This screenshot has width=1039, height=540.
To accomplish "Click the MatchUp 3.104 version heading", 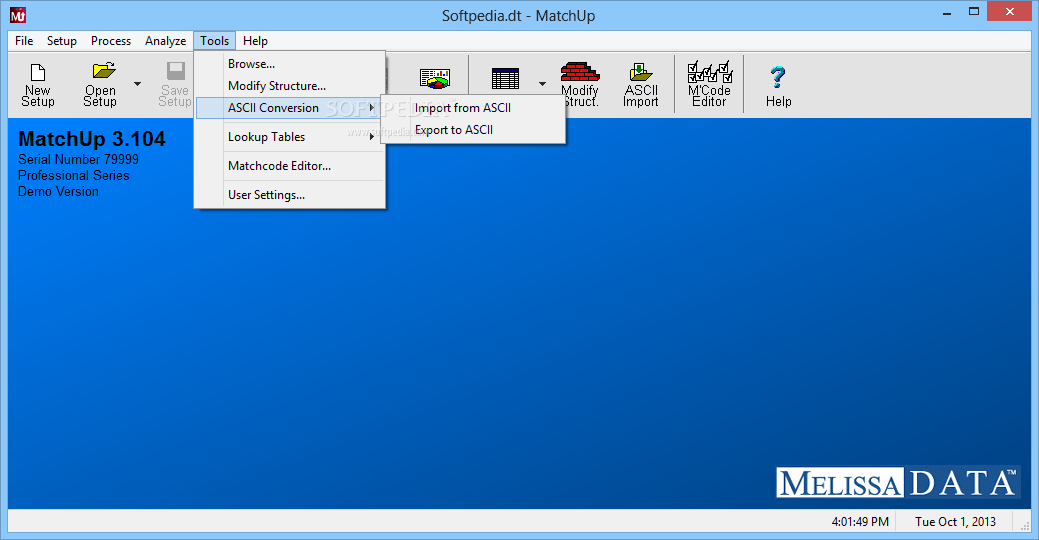I will (x=92, y=138).
